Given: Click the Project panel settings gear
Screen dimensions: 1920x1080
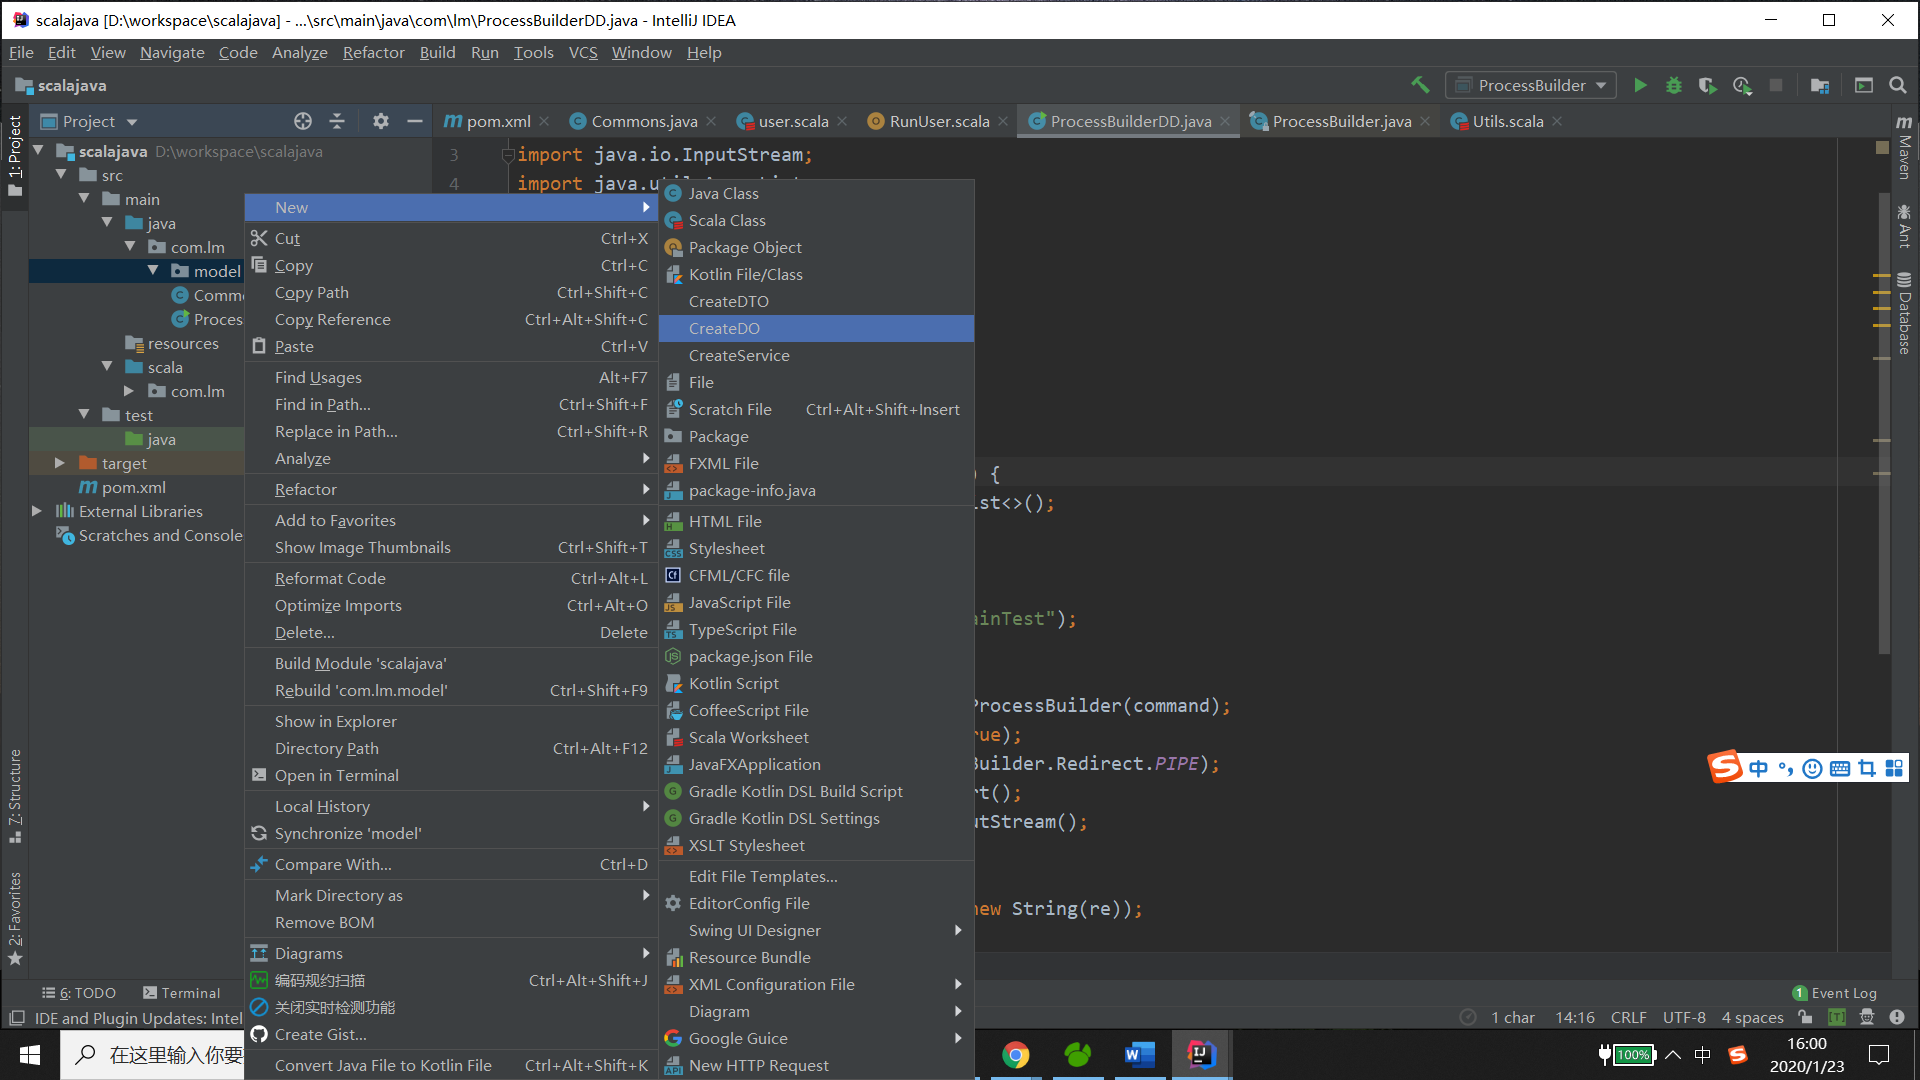Looking at the screenshot, I should pyautogui.click(x=380, y=121).
